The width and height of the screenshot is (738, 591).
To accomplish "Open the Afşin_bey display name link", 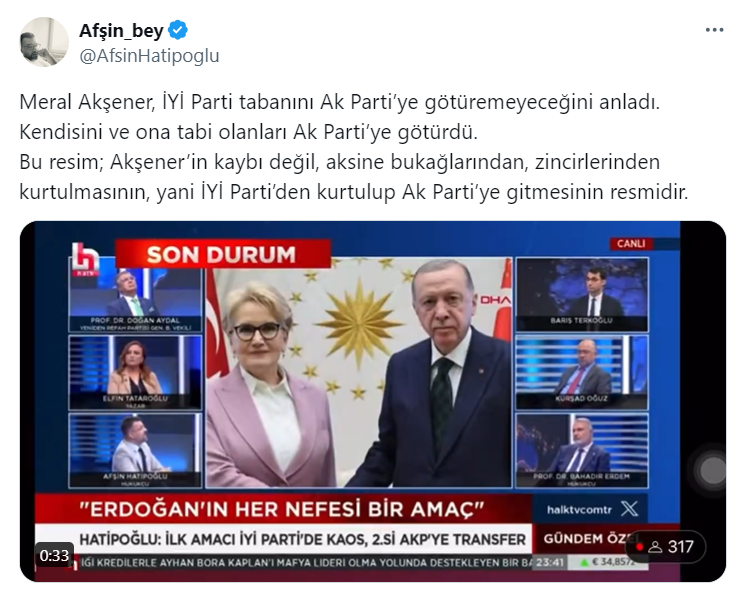I will [x=121, y=31].
